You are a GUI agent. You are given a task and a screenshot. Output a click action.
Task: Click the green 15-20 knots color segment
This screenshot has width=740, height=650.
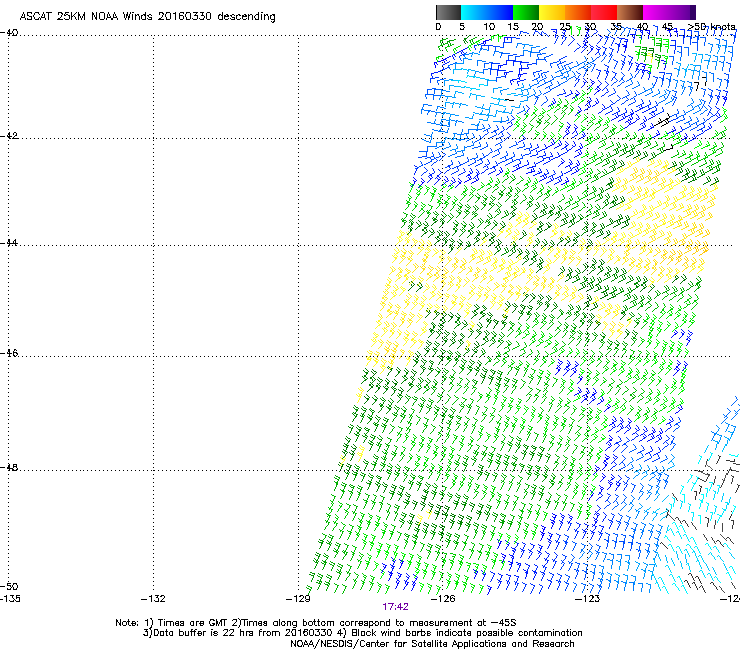[x=526, y=12]
